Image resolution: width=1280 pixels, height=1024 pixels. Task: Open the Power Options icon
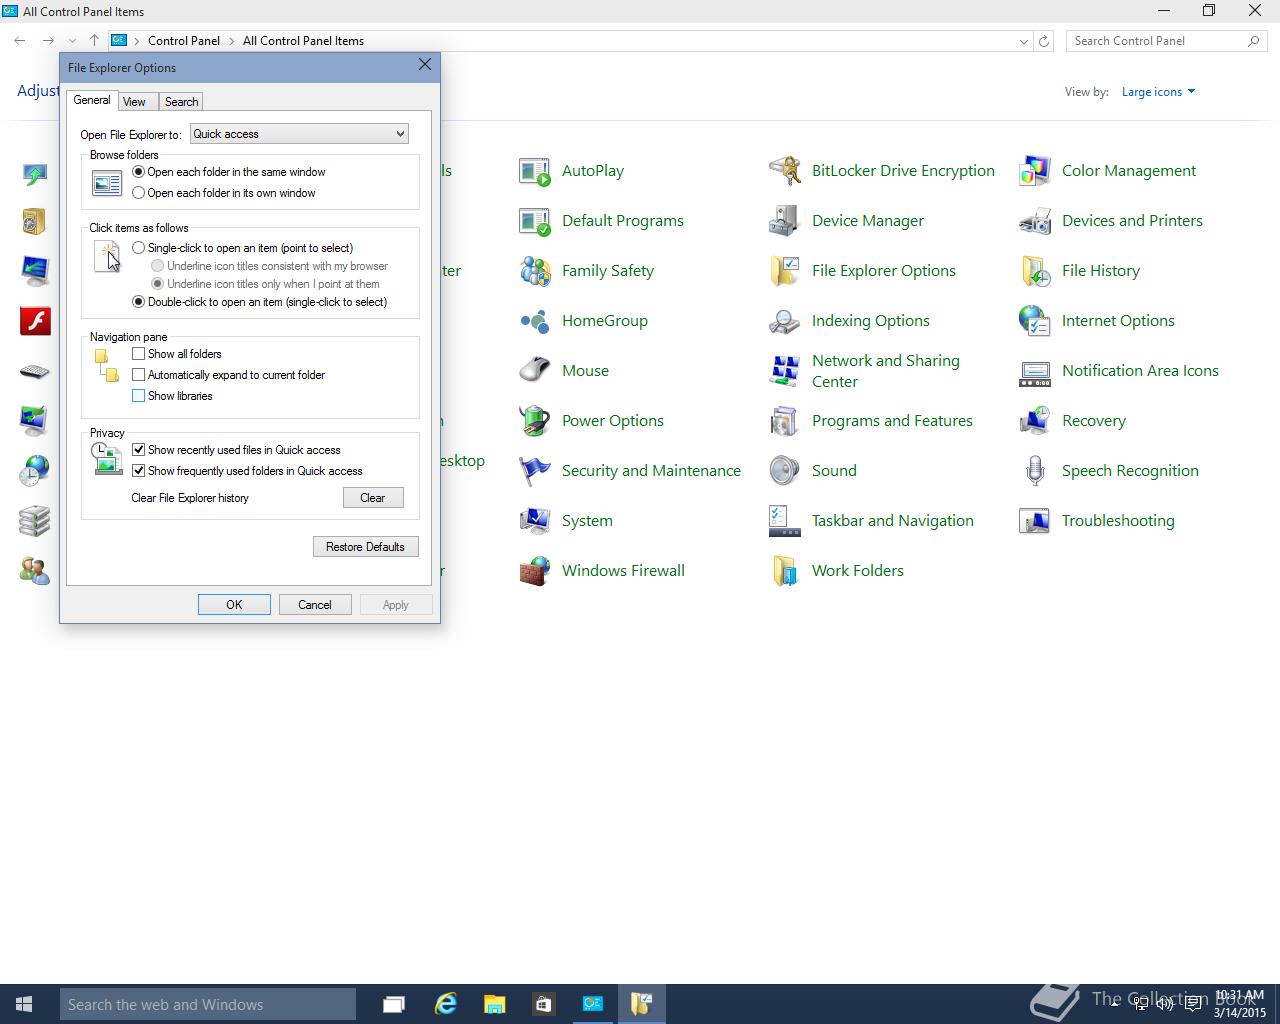click(x=535, y=421)
